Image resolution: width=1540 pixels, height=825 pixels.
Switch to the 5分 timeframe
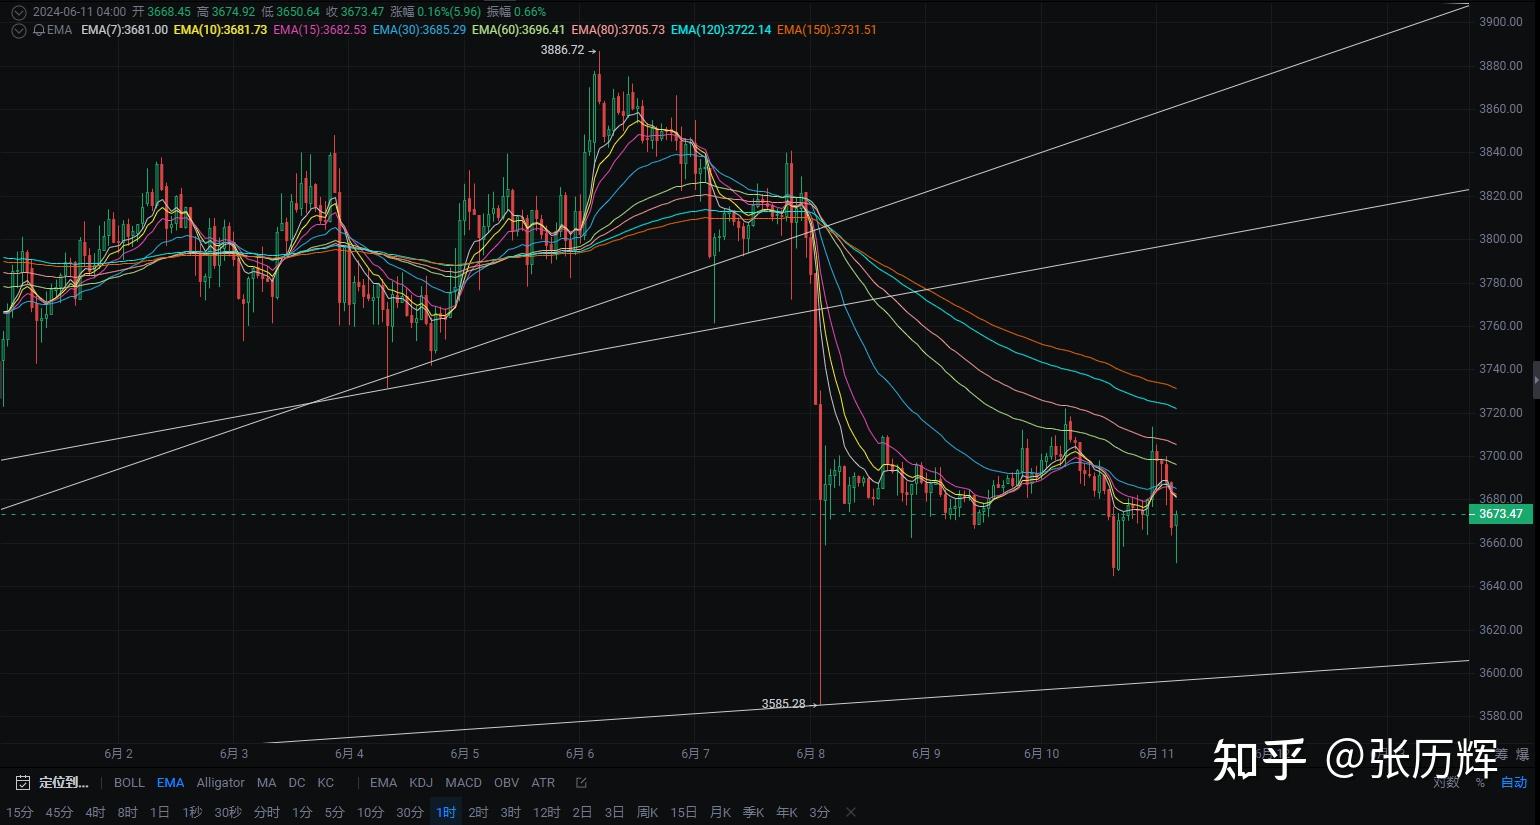point(334,812)
